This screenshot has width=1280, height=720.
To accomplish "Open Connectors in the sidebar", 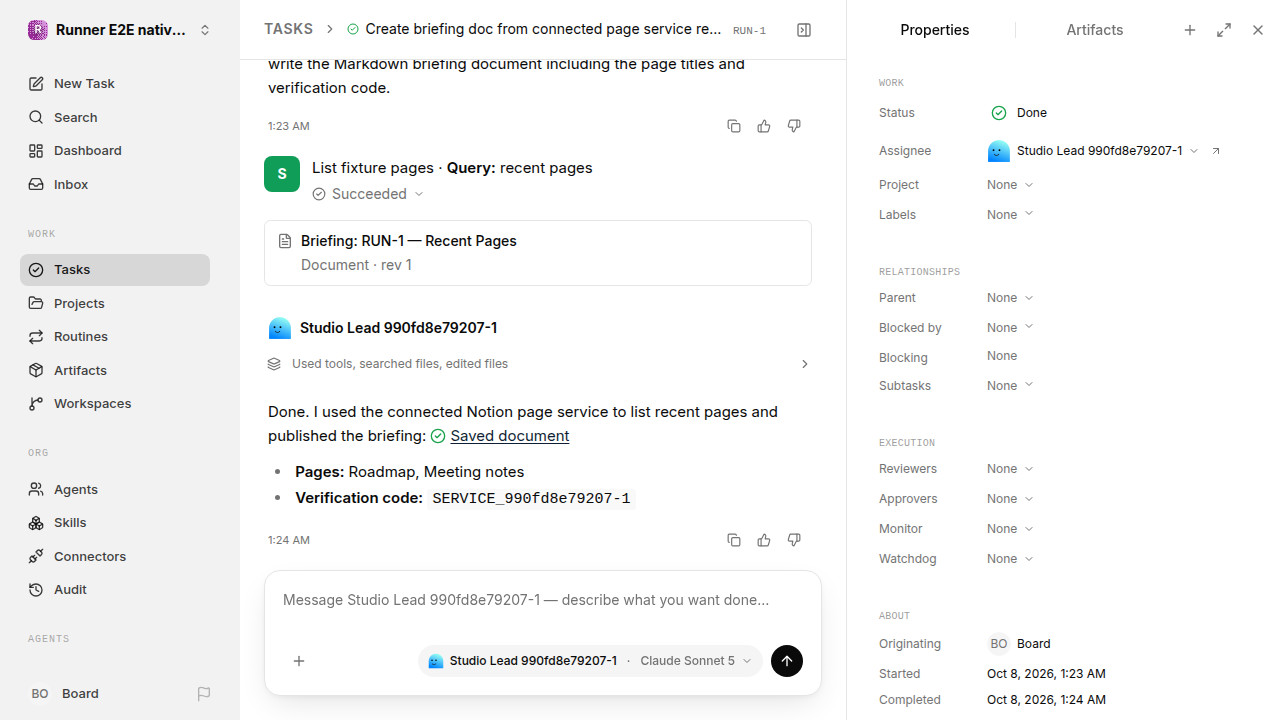I will tap(115, 557).
